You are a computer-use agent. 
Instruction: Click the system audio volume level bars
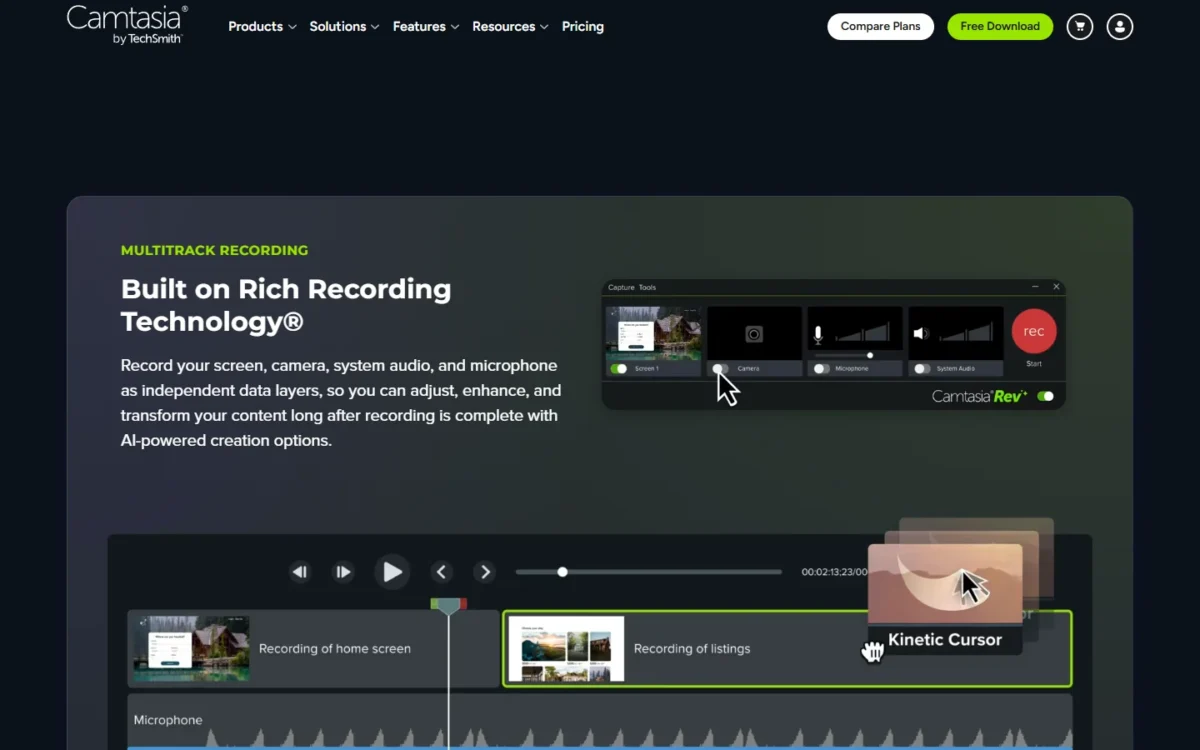(x=965, y=333)
